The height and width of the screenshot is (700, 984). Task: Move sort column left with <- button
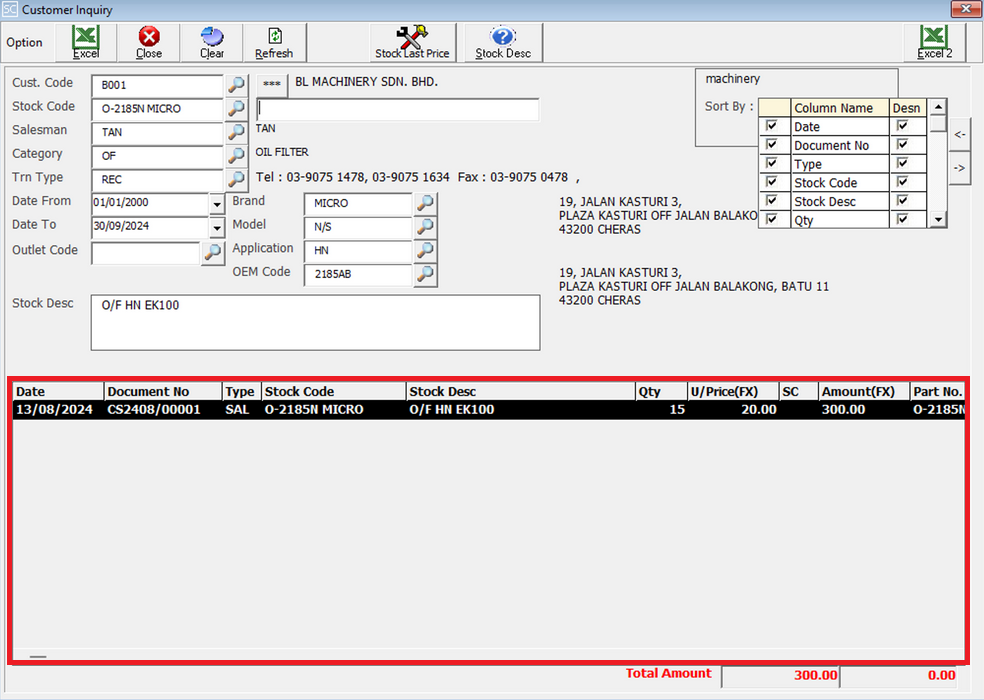(960, 134)
